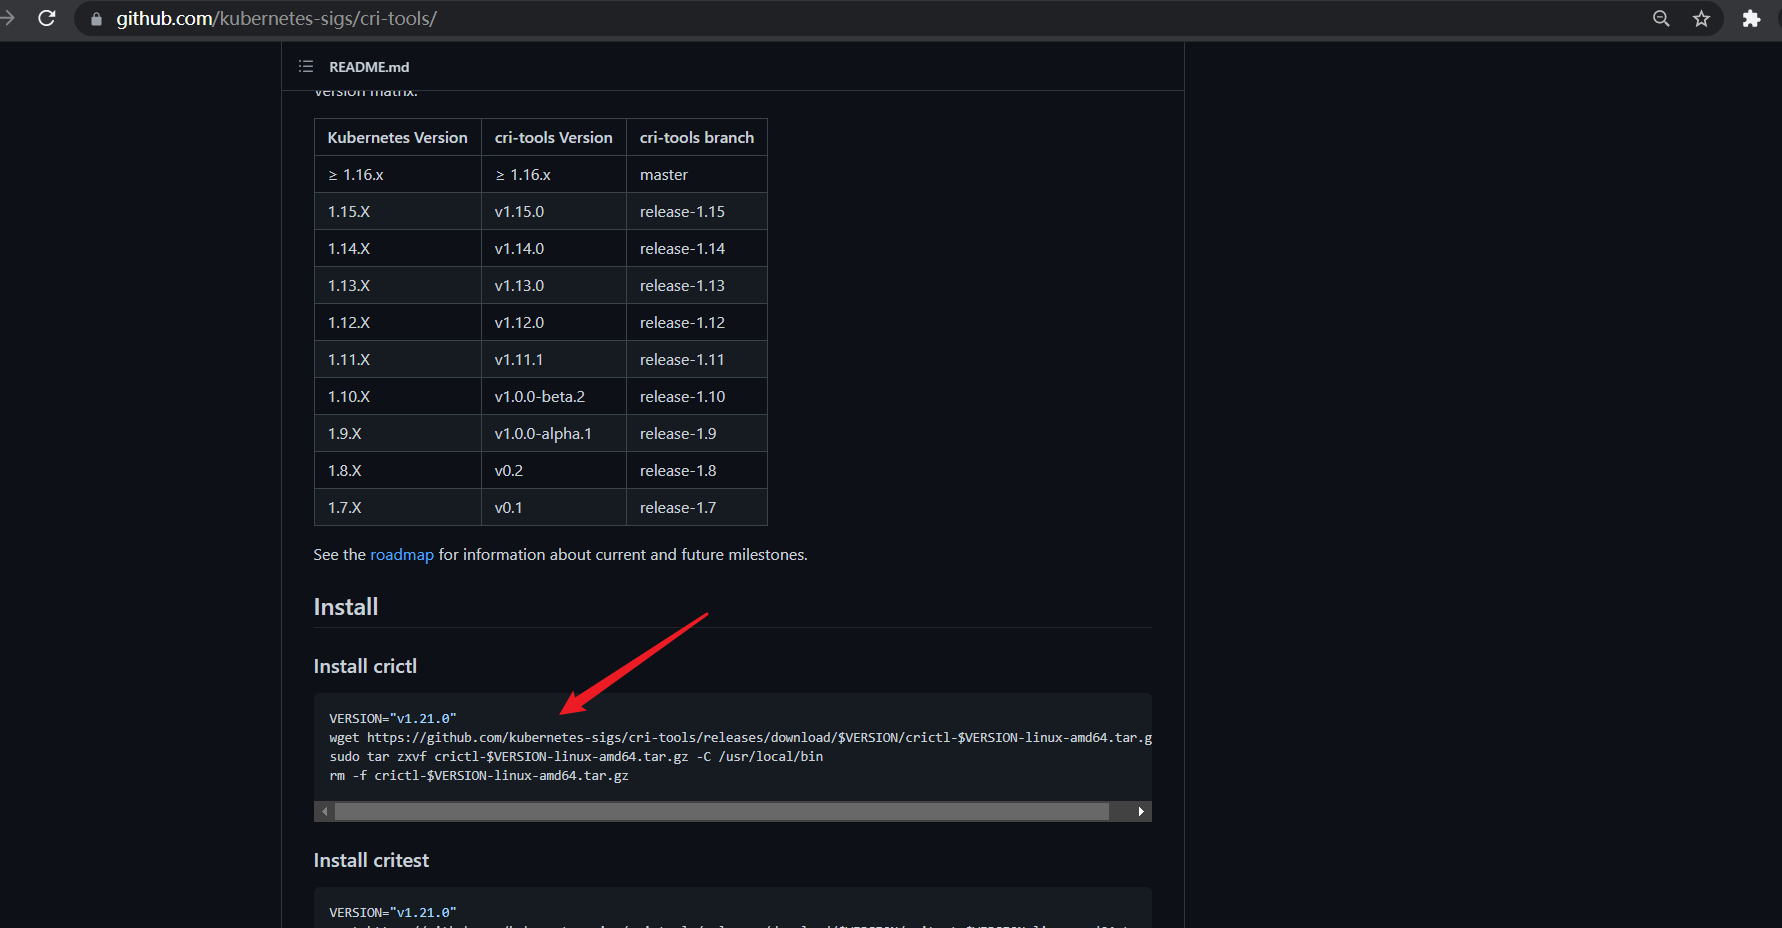Screen dimensions: 1782x928
Task: Select the release-1.14 cell
Action: point(697,248)
